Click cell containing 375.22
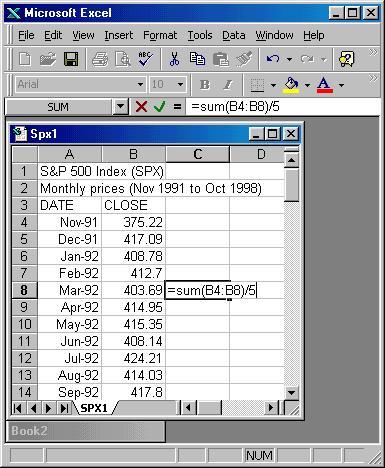The height and width of the screenshot is (468, 385). (133, 222)
